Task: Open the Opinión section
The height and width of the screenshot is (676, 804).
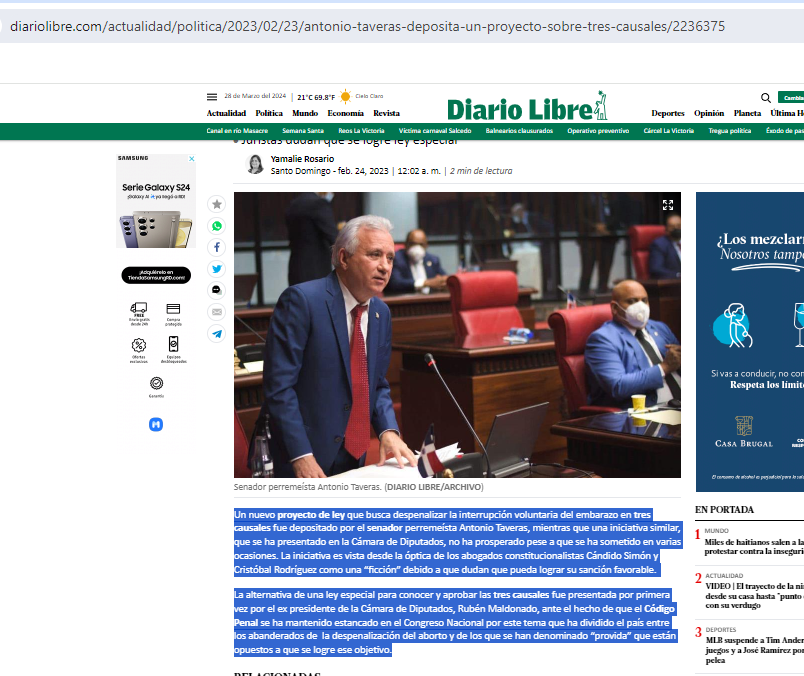Action: [709, 113]
